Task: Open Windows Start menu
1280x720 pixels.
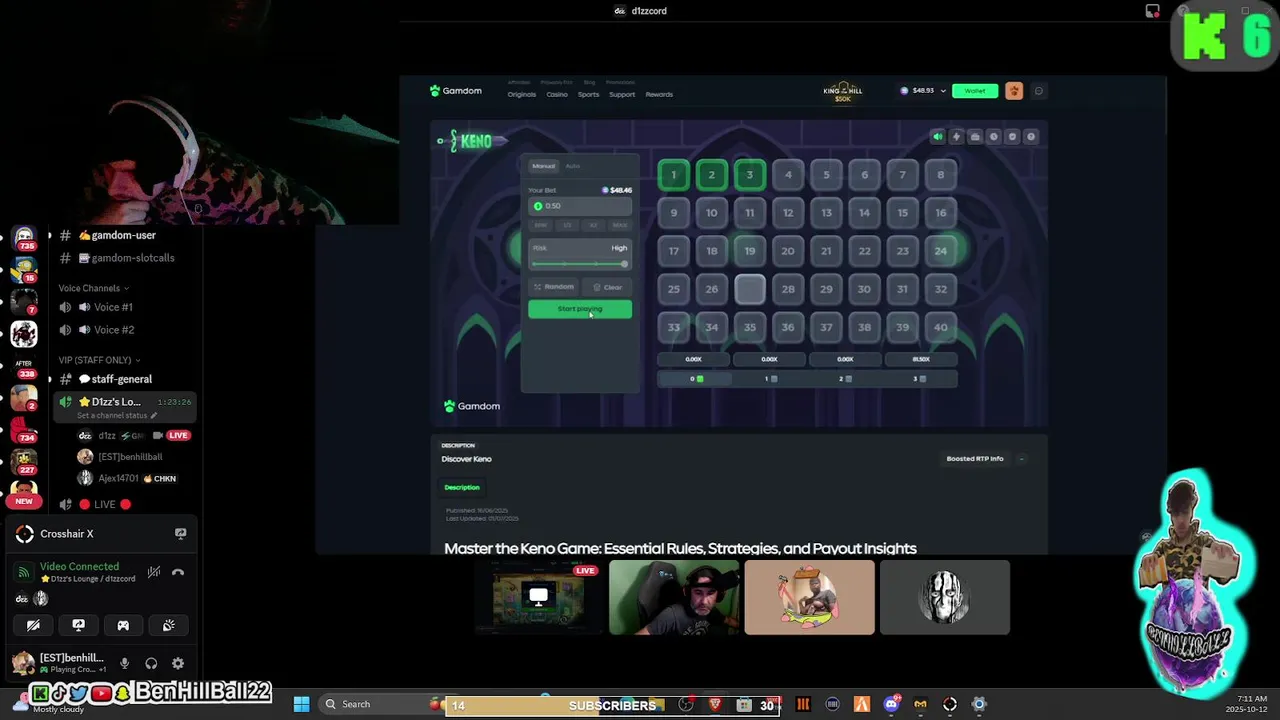Action: point(301,704)
